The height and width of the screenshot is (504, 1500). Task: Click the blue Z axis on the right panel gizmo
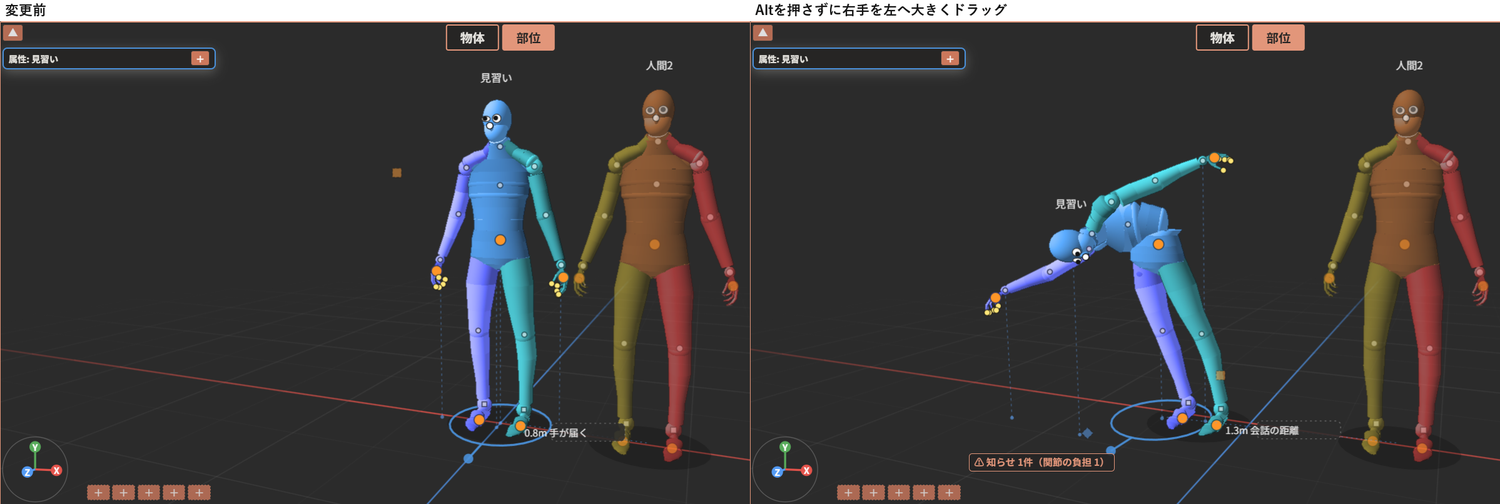tap(777, 471)
